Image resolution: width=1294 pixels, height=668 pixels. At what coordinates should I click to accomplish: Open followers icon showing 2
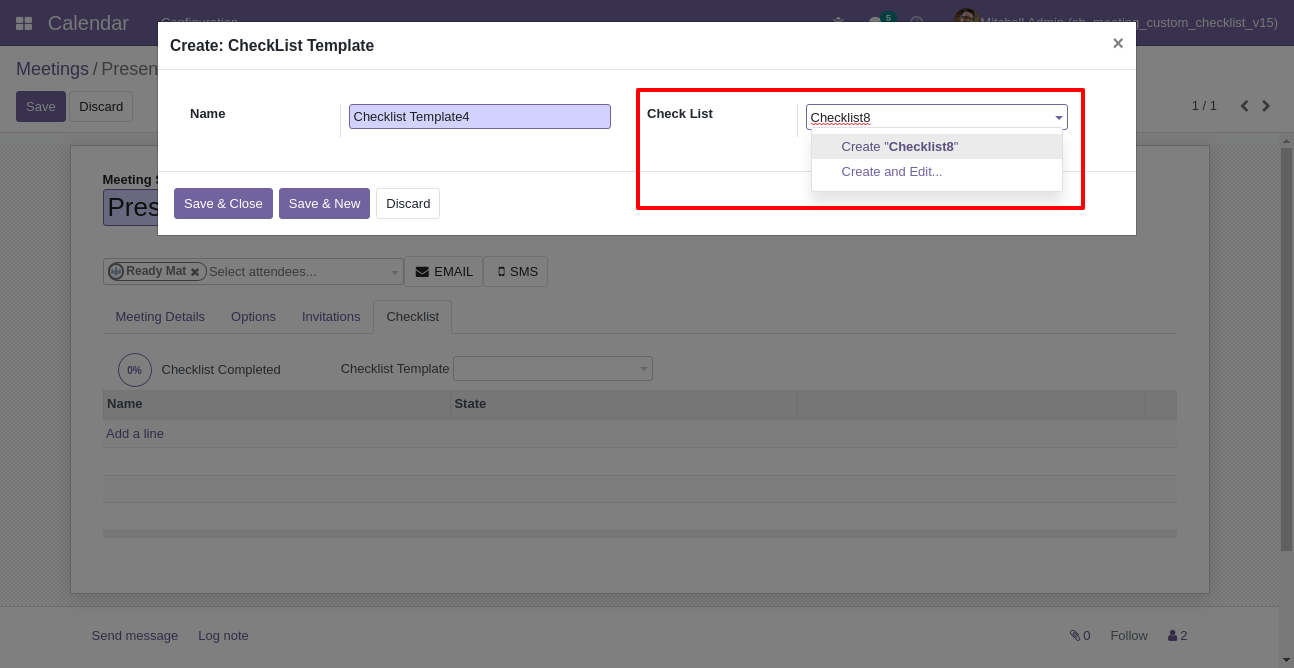click(1177, 636)
